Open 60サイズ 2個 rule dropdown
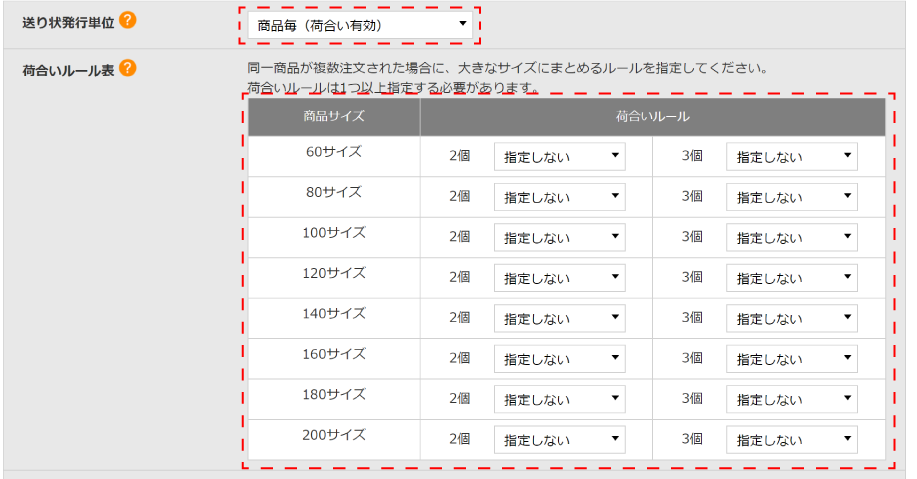The height and width of the screenshot is (479, 917). [x=560, y=157]
